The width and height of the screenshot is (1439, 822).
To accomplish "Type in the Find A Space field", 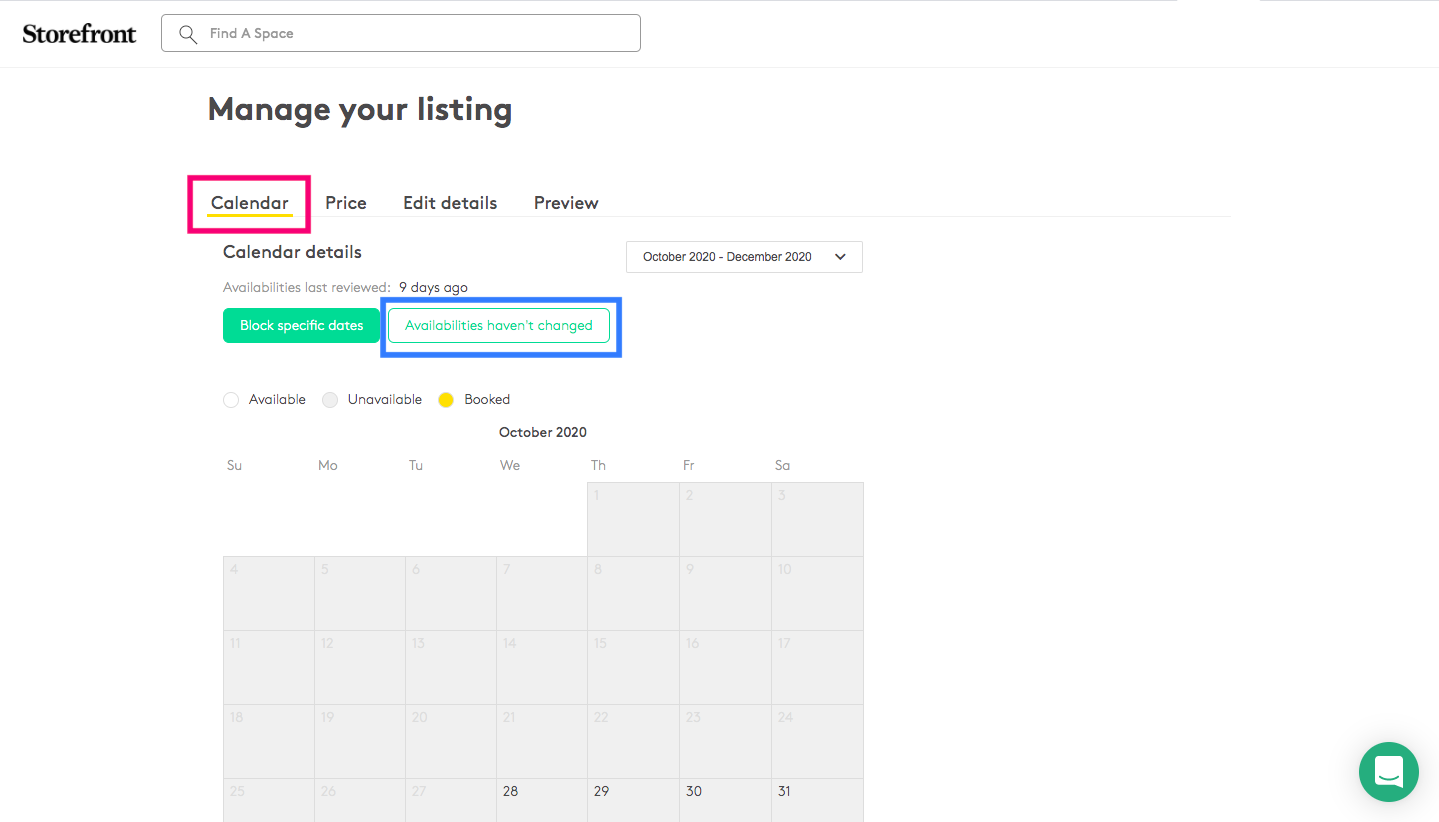I will [x=401, y=33].
